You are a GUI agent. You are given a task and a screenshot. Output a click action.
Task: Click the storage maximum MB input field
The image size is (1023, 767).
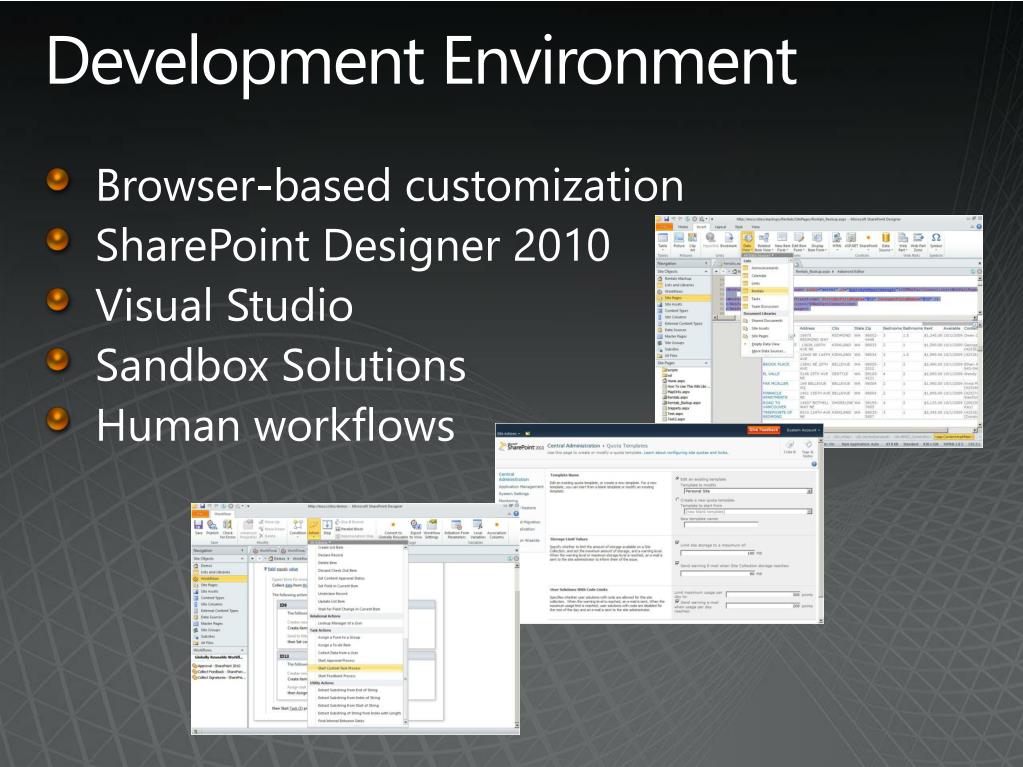[718, 553]
